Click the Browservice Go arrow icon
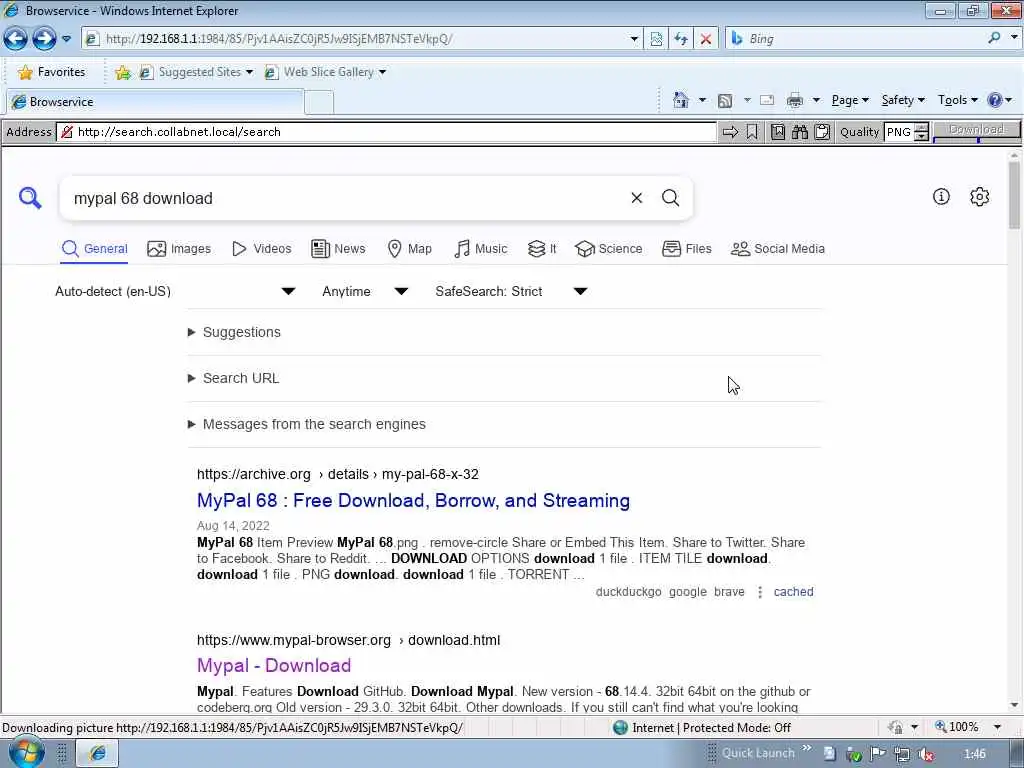The width and height of the screenshot is (1024, 768). pos(730,132)
